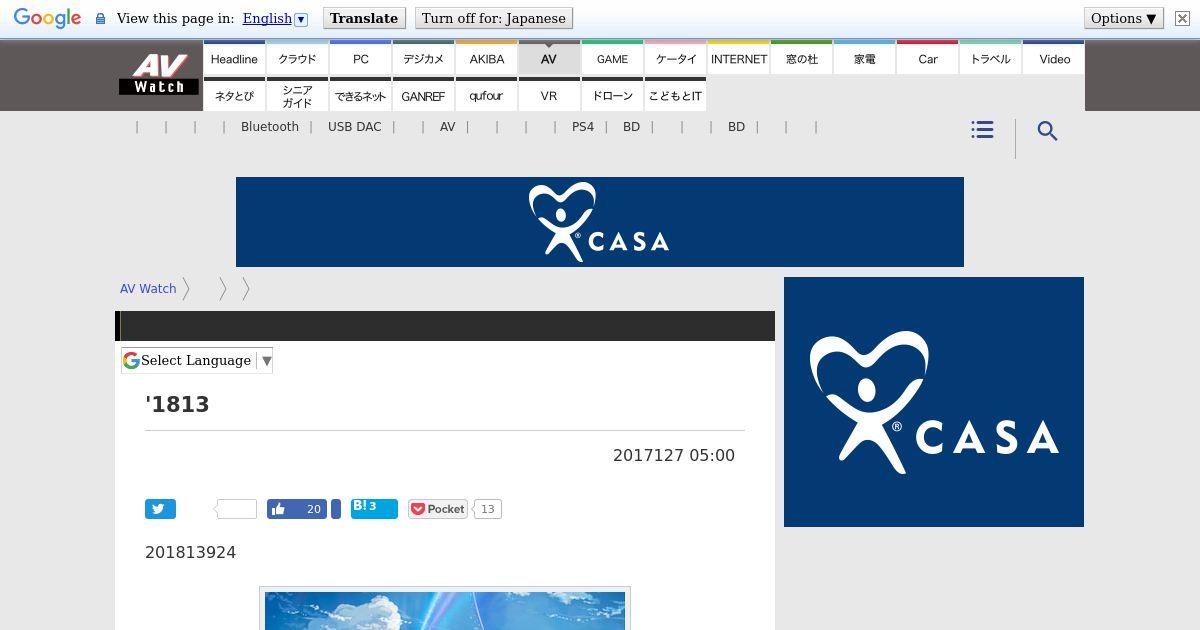1200x630 pixels.
Task: Open site search magnifier icon
Action: point(1047,131)
